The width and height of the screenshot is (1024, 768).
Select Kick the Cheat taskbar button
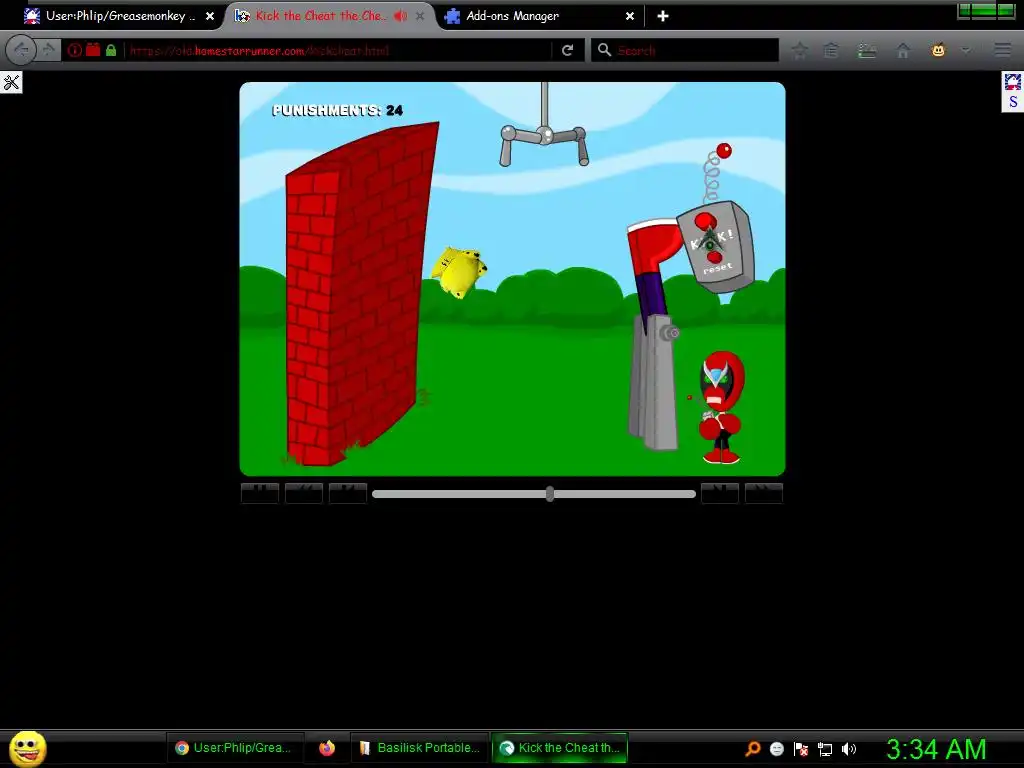(559, 748)
